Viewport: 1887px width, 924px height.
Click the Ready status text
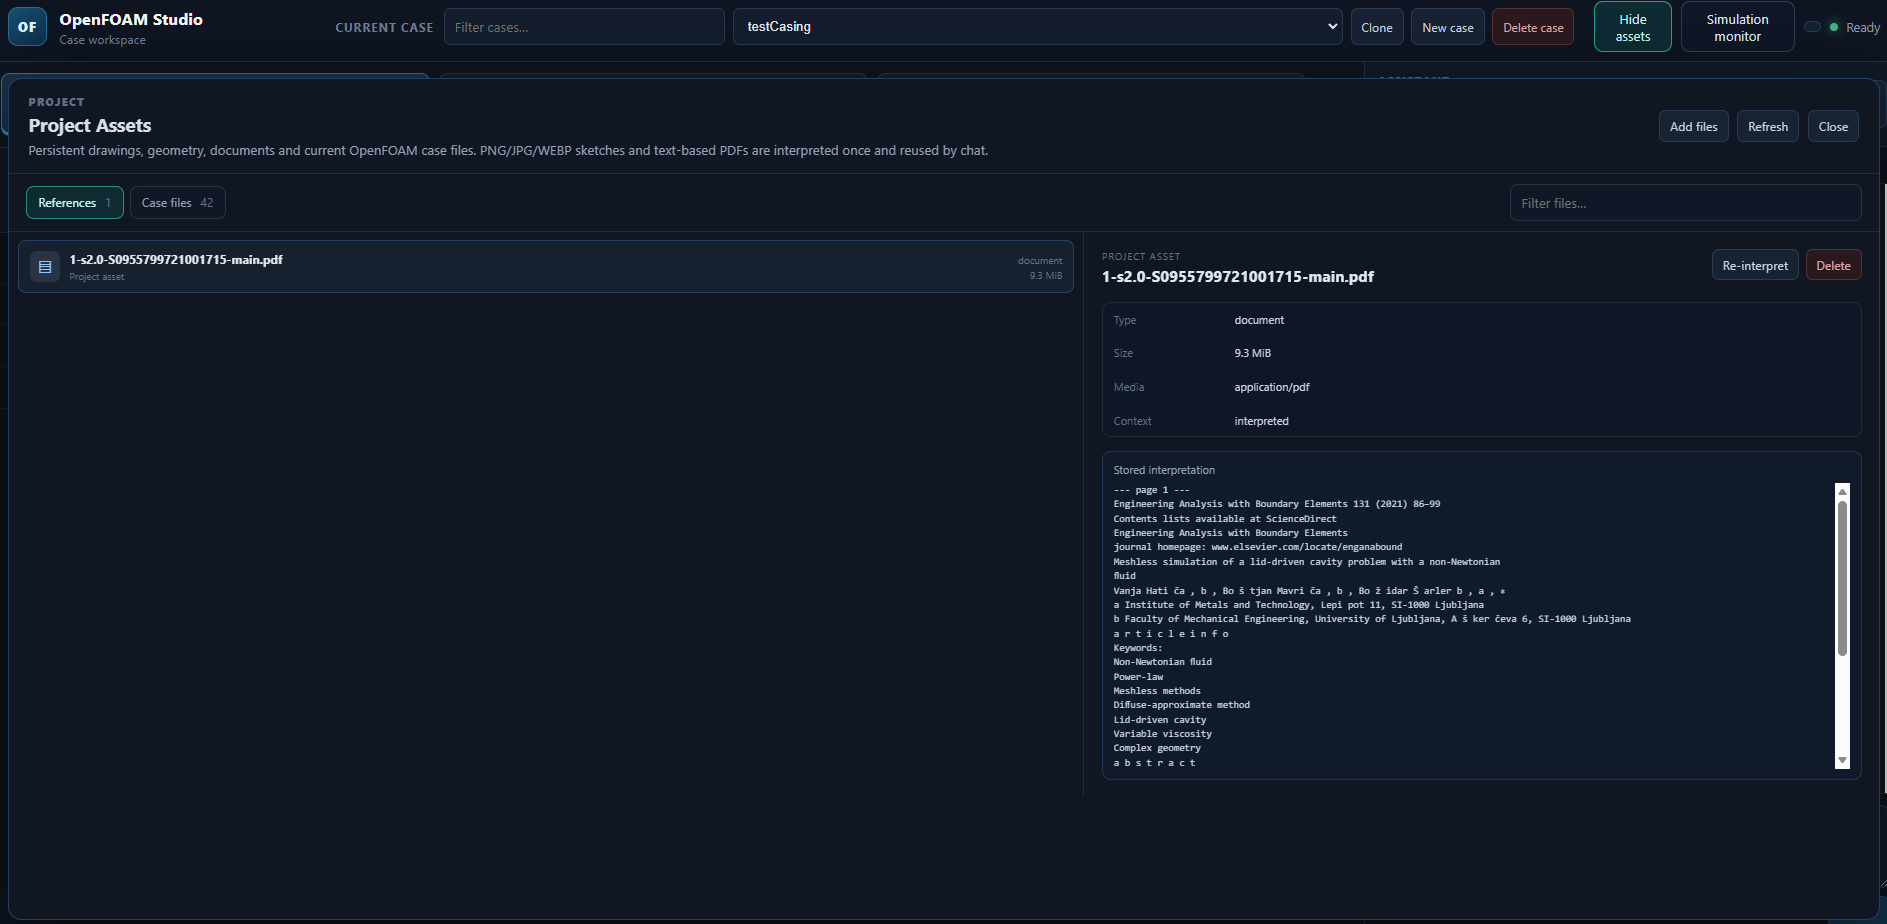pos(1863,27)
